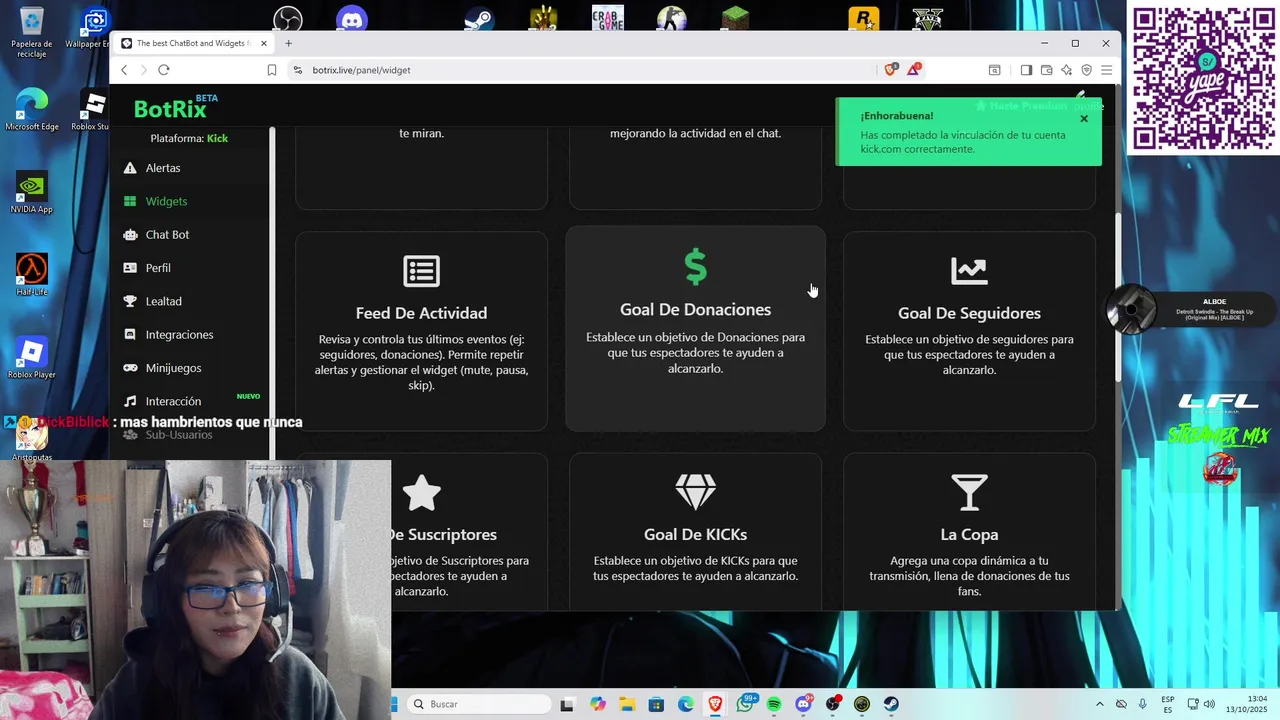
Task: Open Spotify from the taskbar
Action: (x=774, y=704)
